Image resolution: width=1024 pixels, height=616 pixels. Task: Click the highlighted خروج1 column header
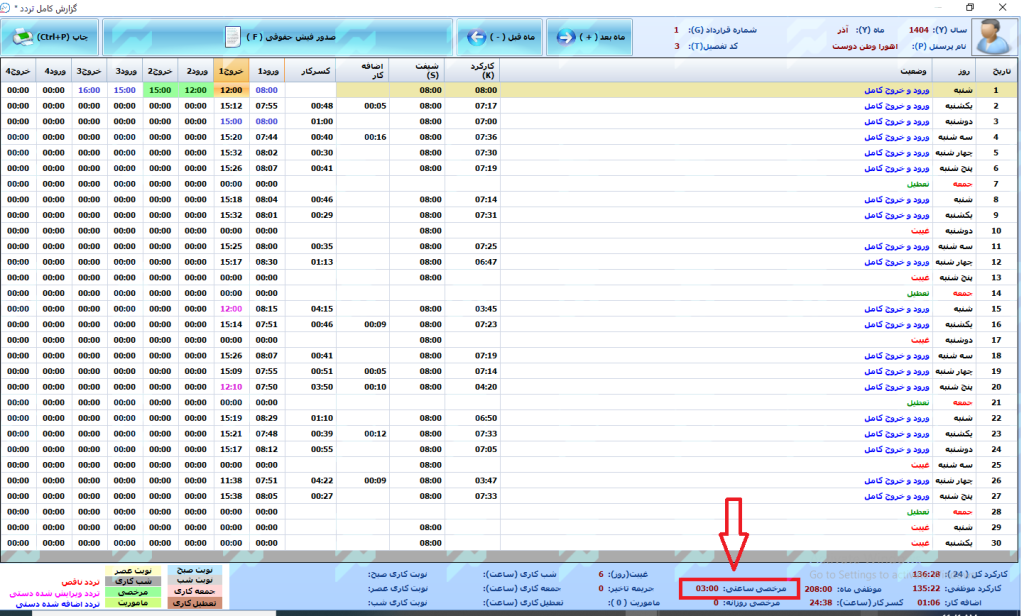click(231, 72)
